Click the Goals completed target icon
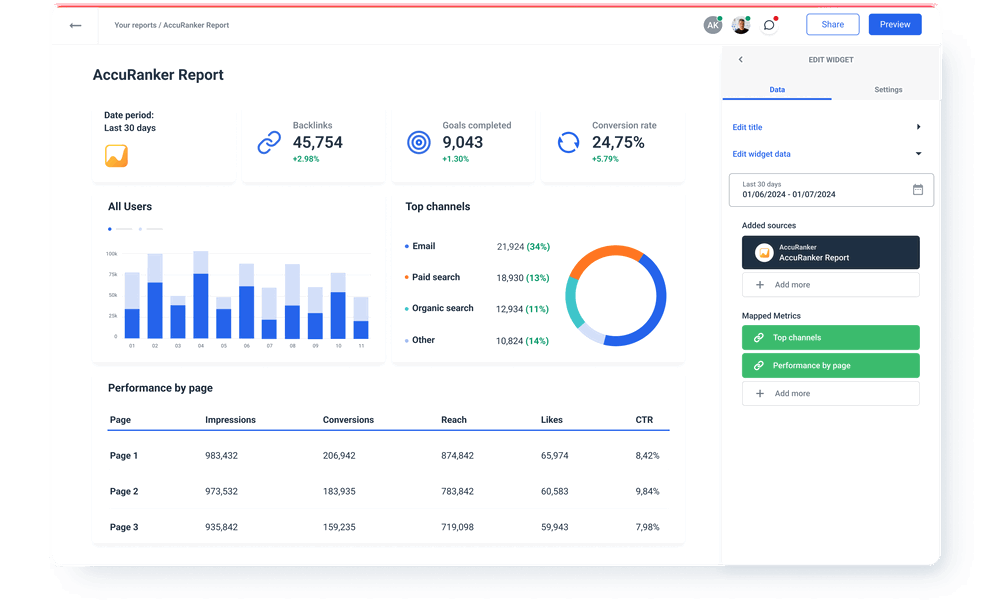The image size is (992, 603). 418,142
